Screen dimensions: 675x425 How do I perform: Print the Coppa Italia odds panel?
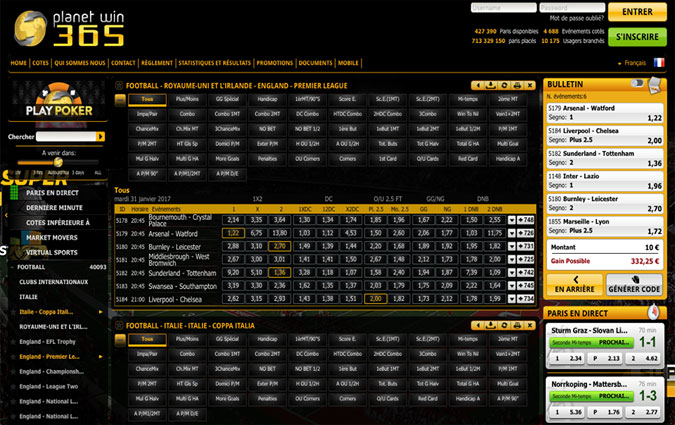(x=517, y=325)
